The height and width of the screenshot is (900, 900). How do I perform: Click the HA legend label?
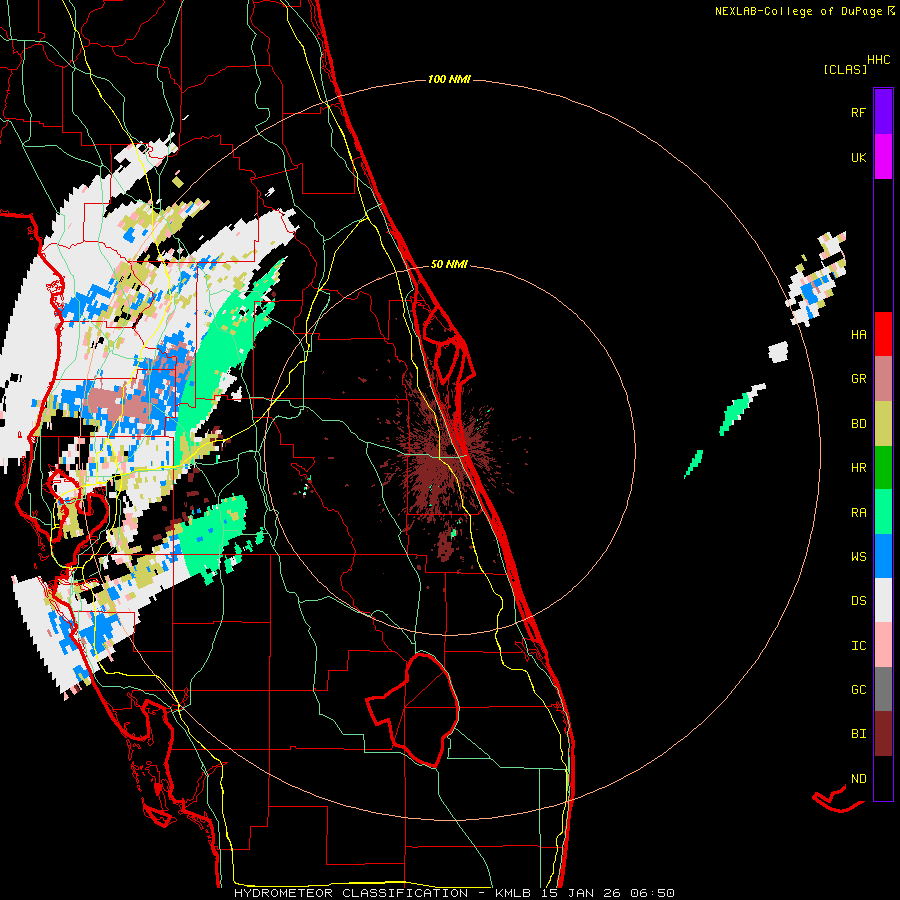[858, 334]
